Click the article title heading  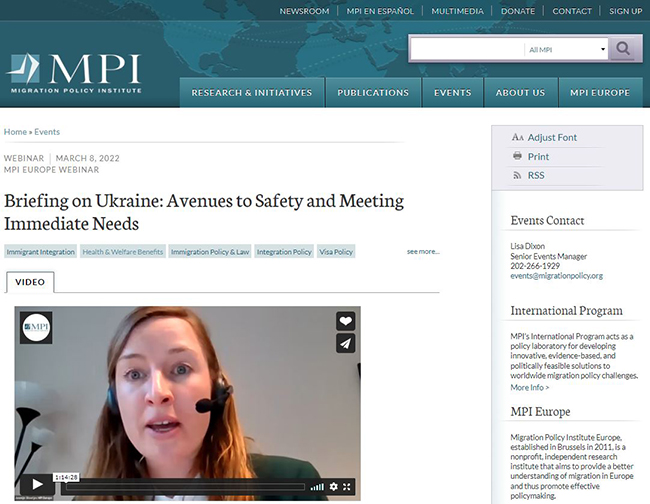[204, 212]
